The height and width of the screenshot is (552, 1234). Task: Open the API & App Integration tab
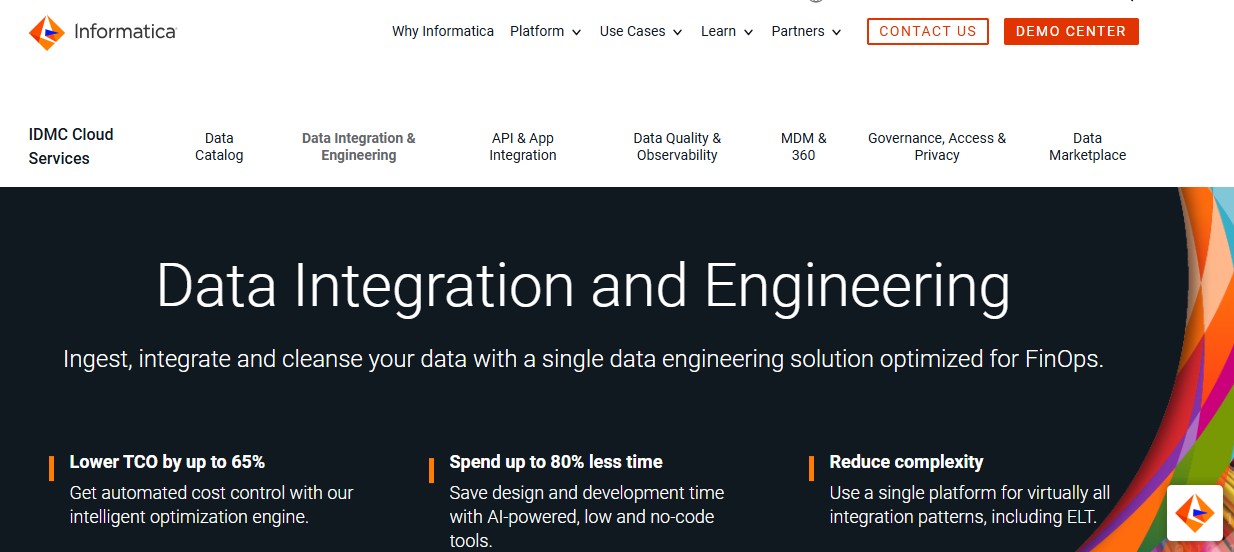point(523,147)
